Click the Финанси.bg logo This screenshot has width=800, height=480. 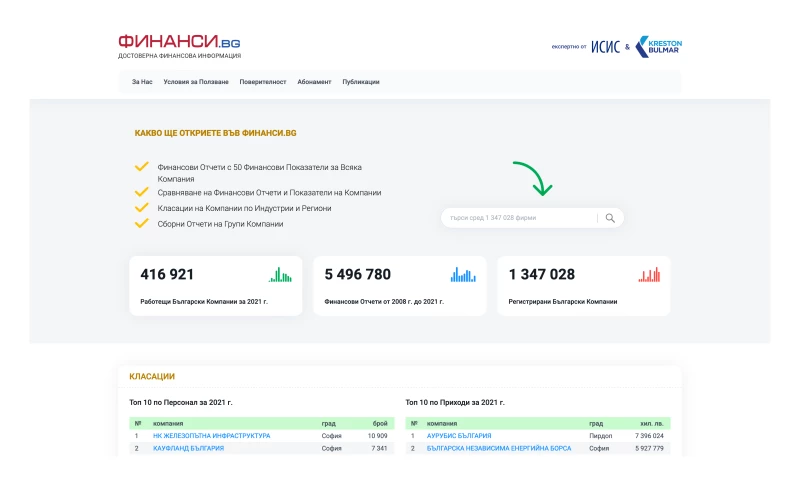179,46
